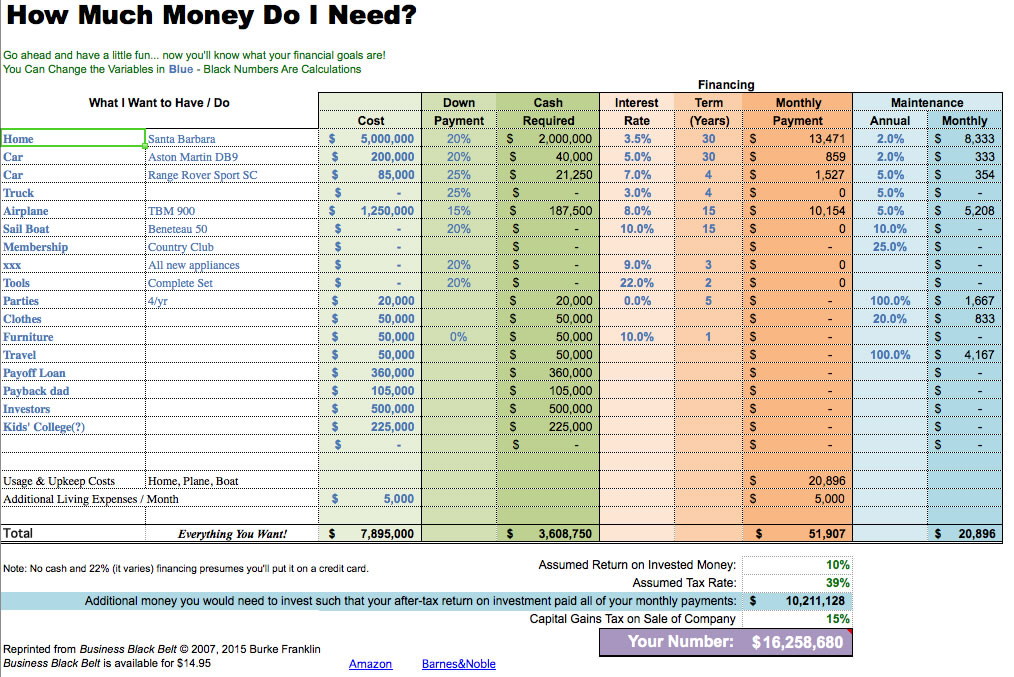Click the Airplane cost cell showing 1,250,000
Viewport: 1014px width, 677px height.
pos(370,211)
